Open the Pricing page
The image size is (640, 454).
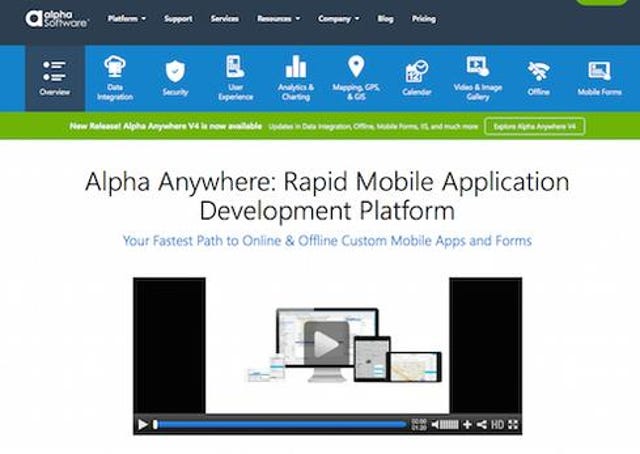424,19
